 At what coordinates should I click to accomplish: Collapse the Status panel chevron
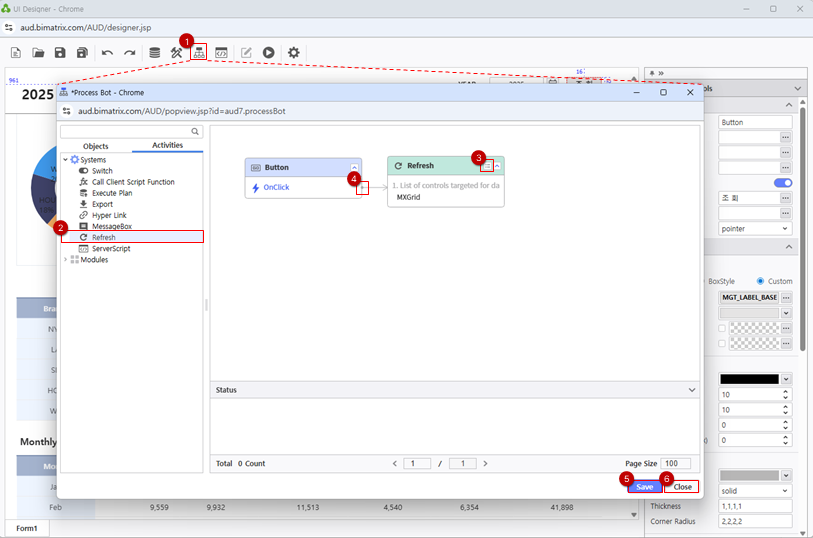pyautogui.click(x=692, y=390)
